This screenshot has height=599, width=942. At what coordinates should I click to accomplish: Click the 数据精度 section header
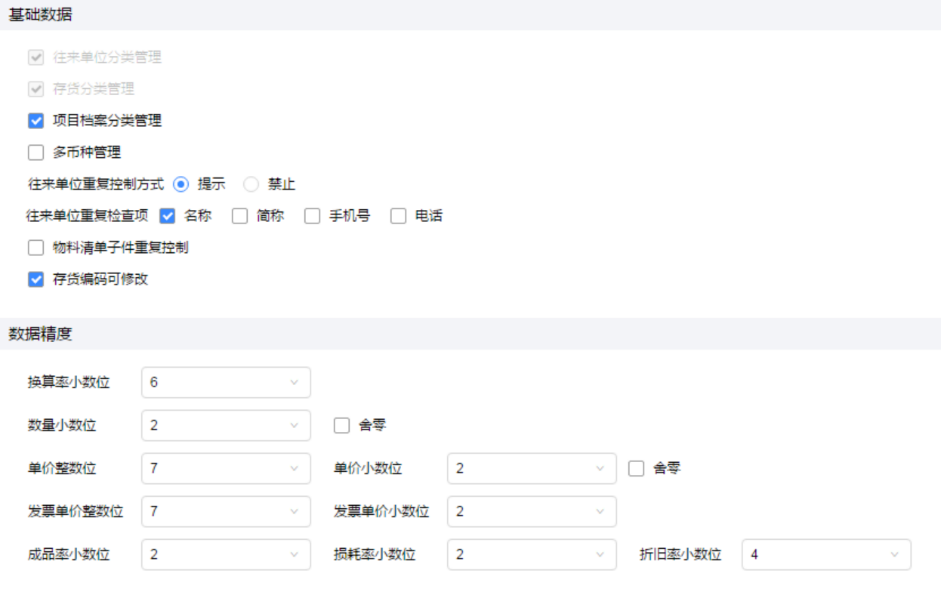(x=40, y=334)
